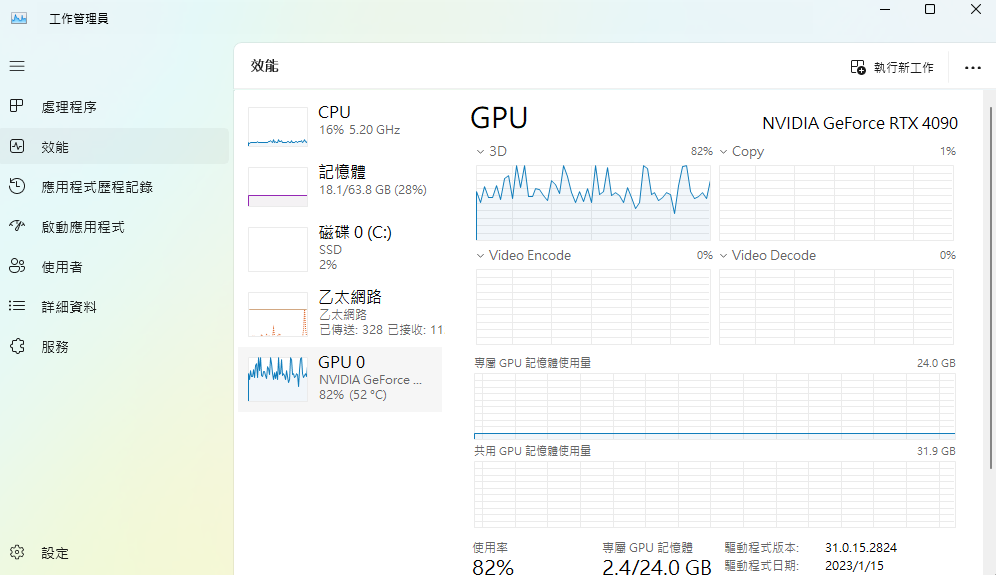Viewport: 996px width, 575px height.
Task: Click the GPU 0 mini graph
Action: (x=278, y=379)
